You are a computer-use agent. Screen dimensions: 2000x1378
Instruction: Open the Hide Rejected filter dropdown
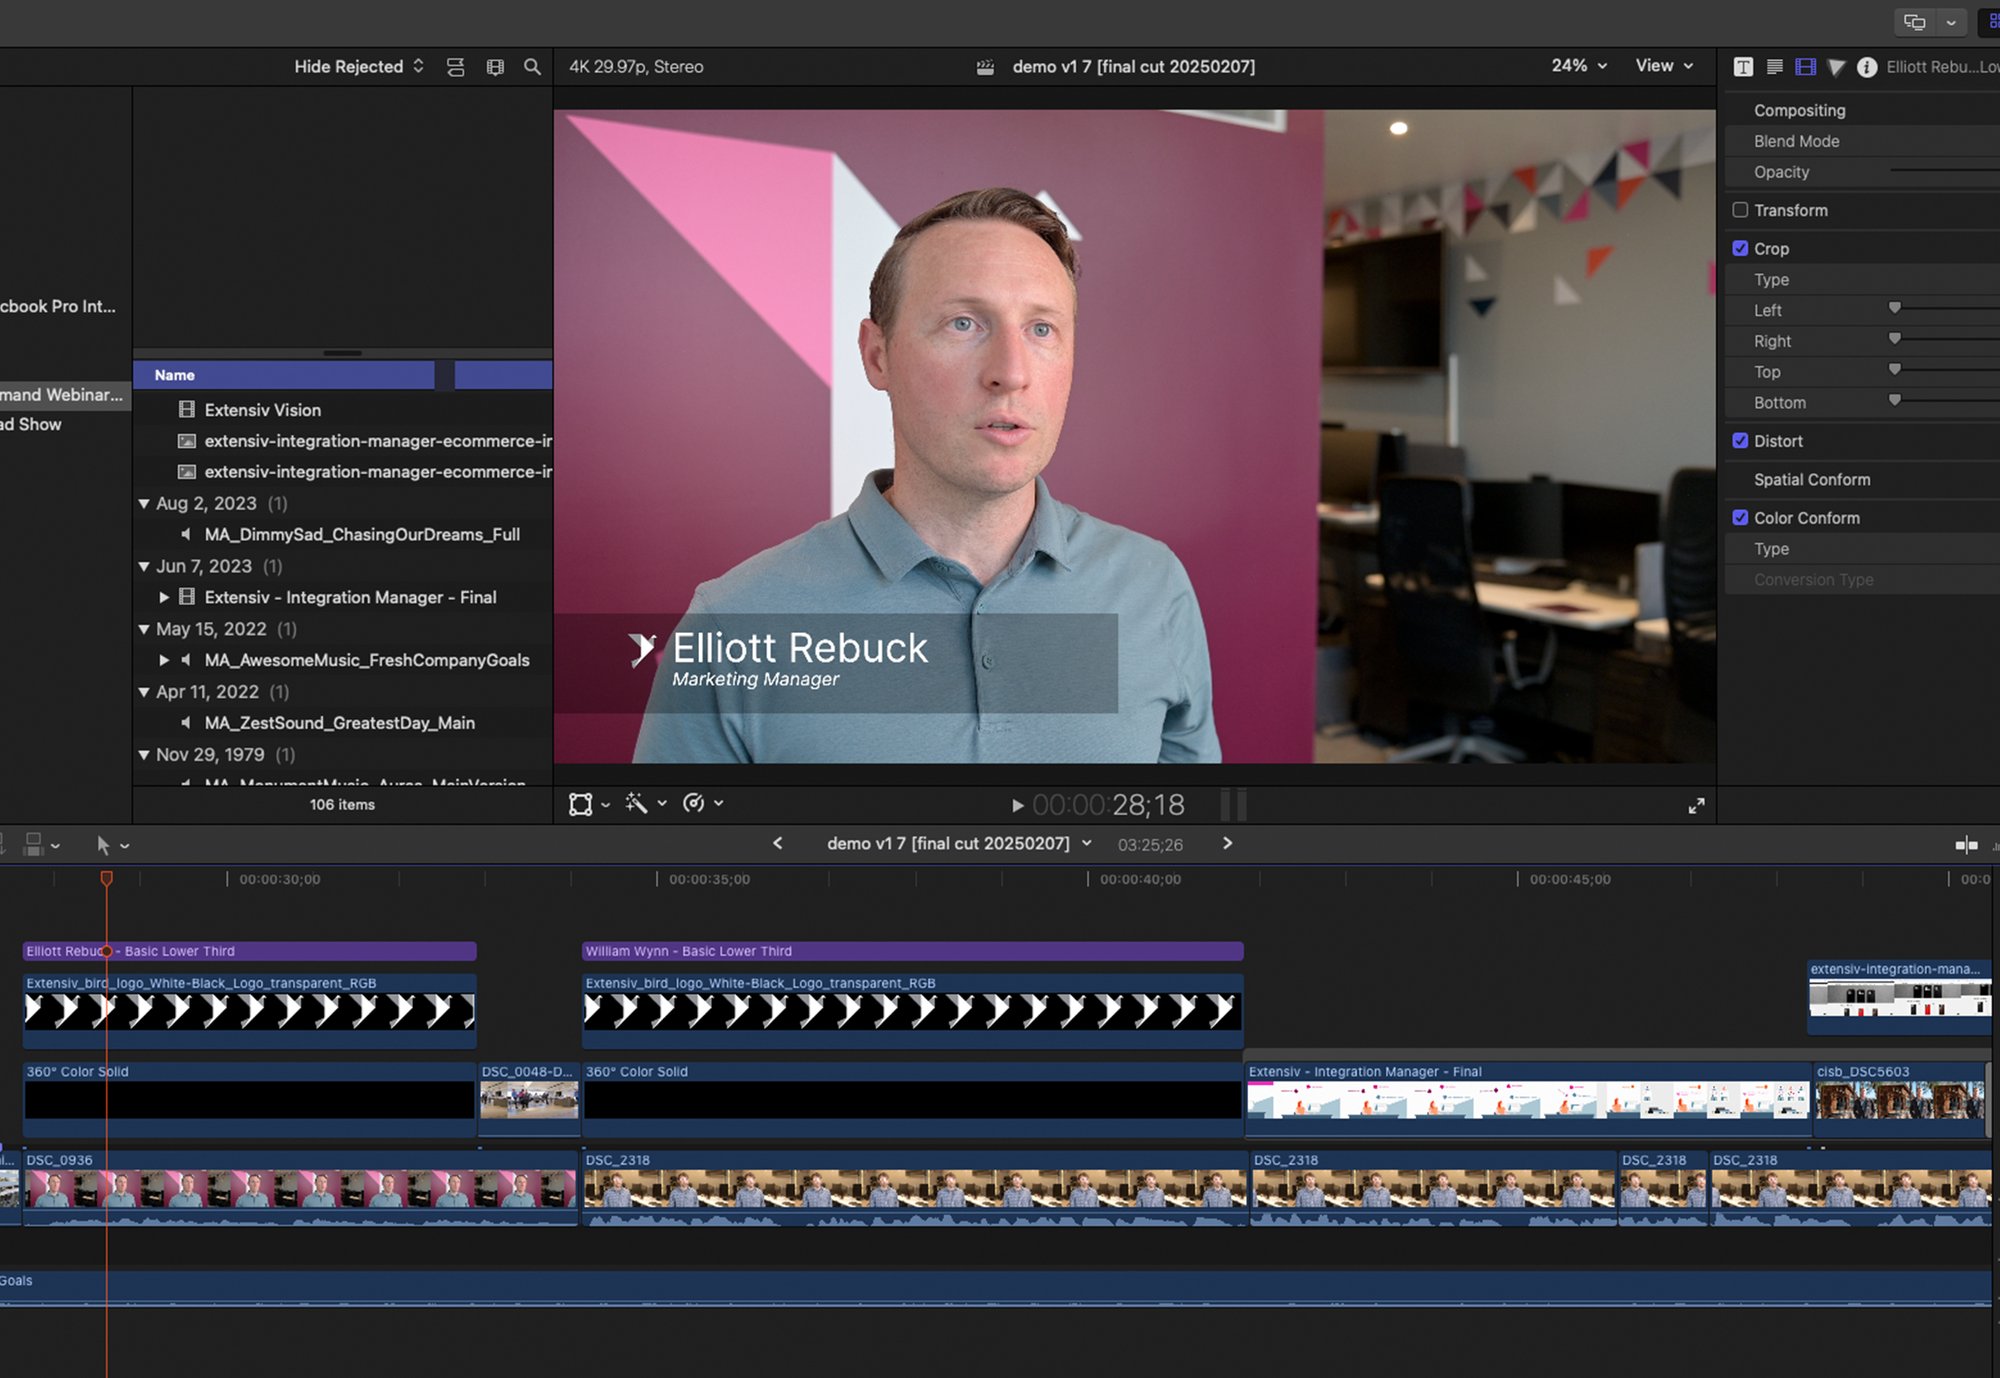click(359, 67)
